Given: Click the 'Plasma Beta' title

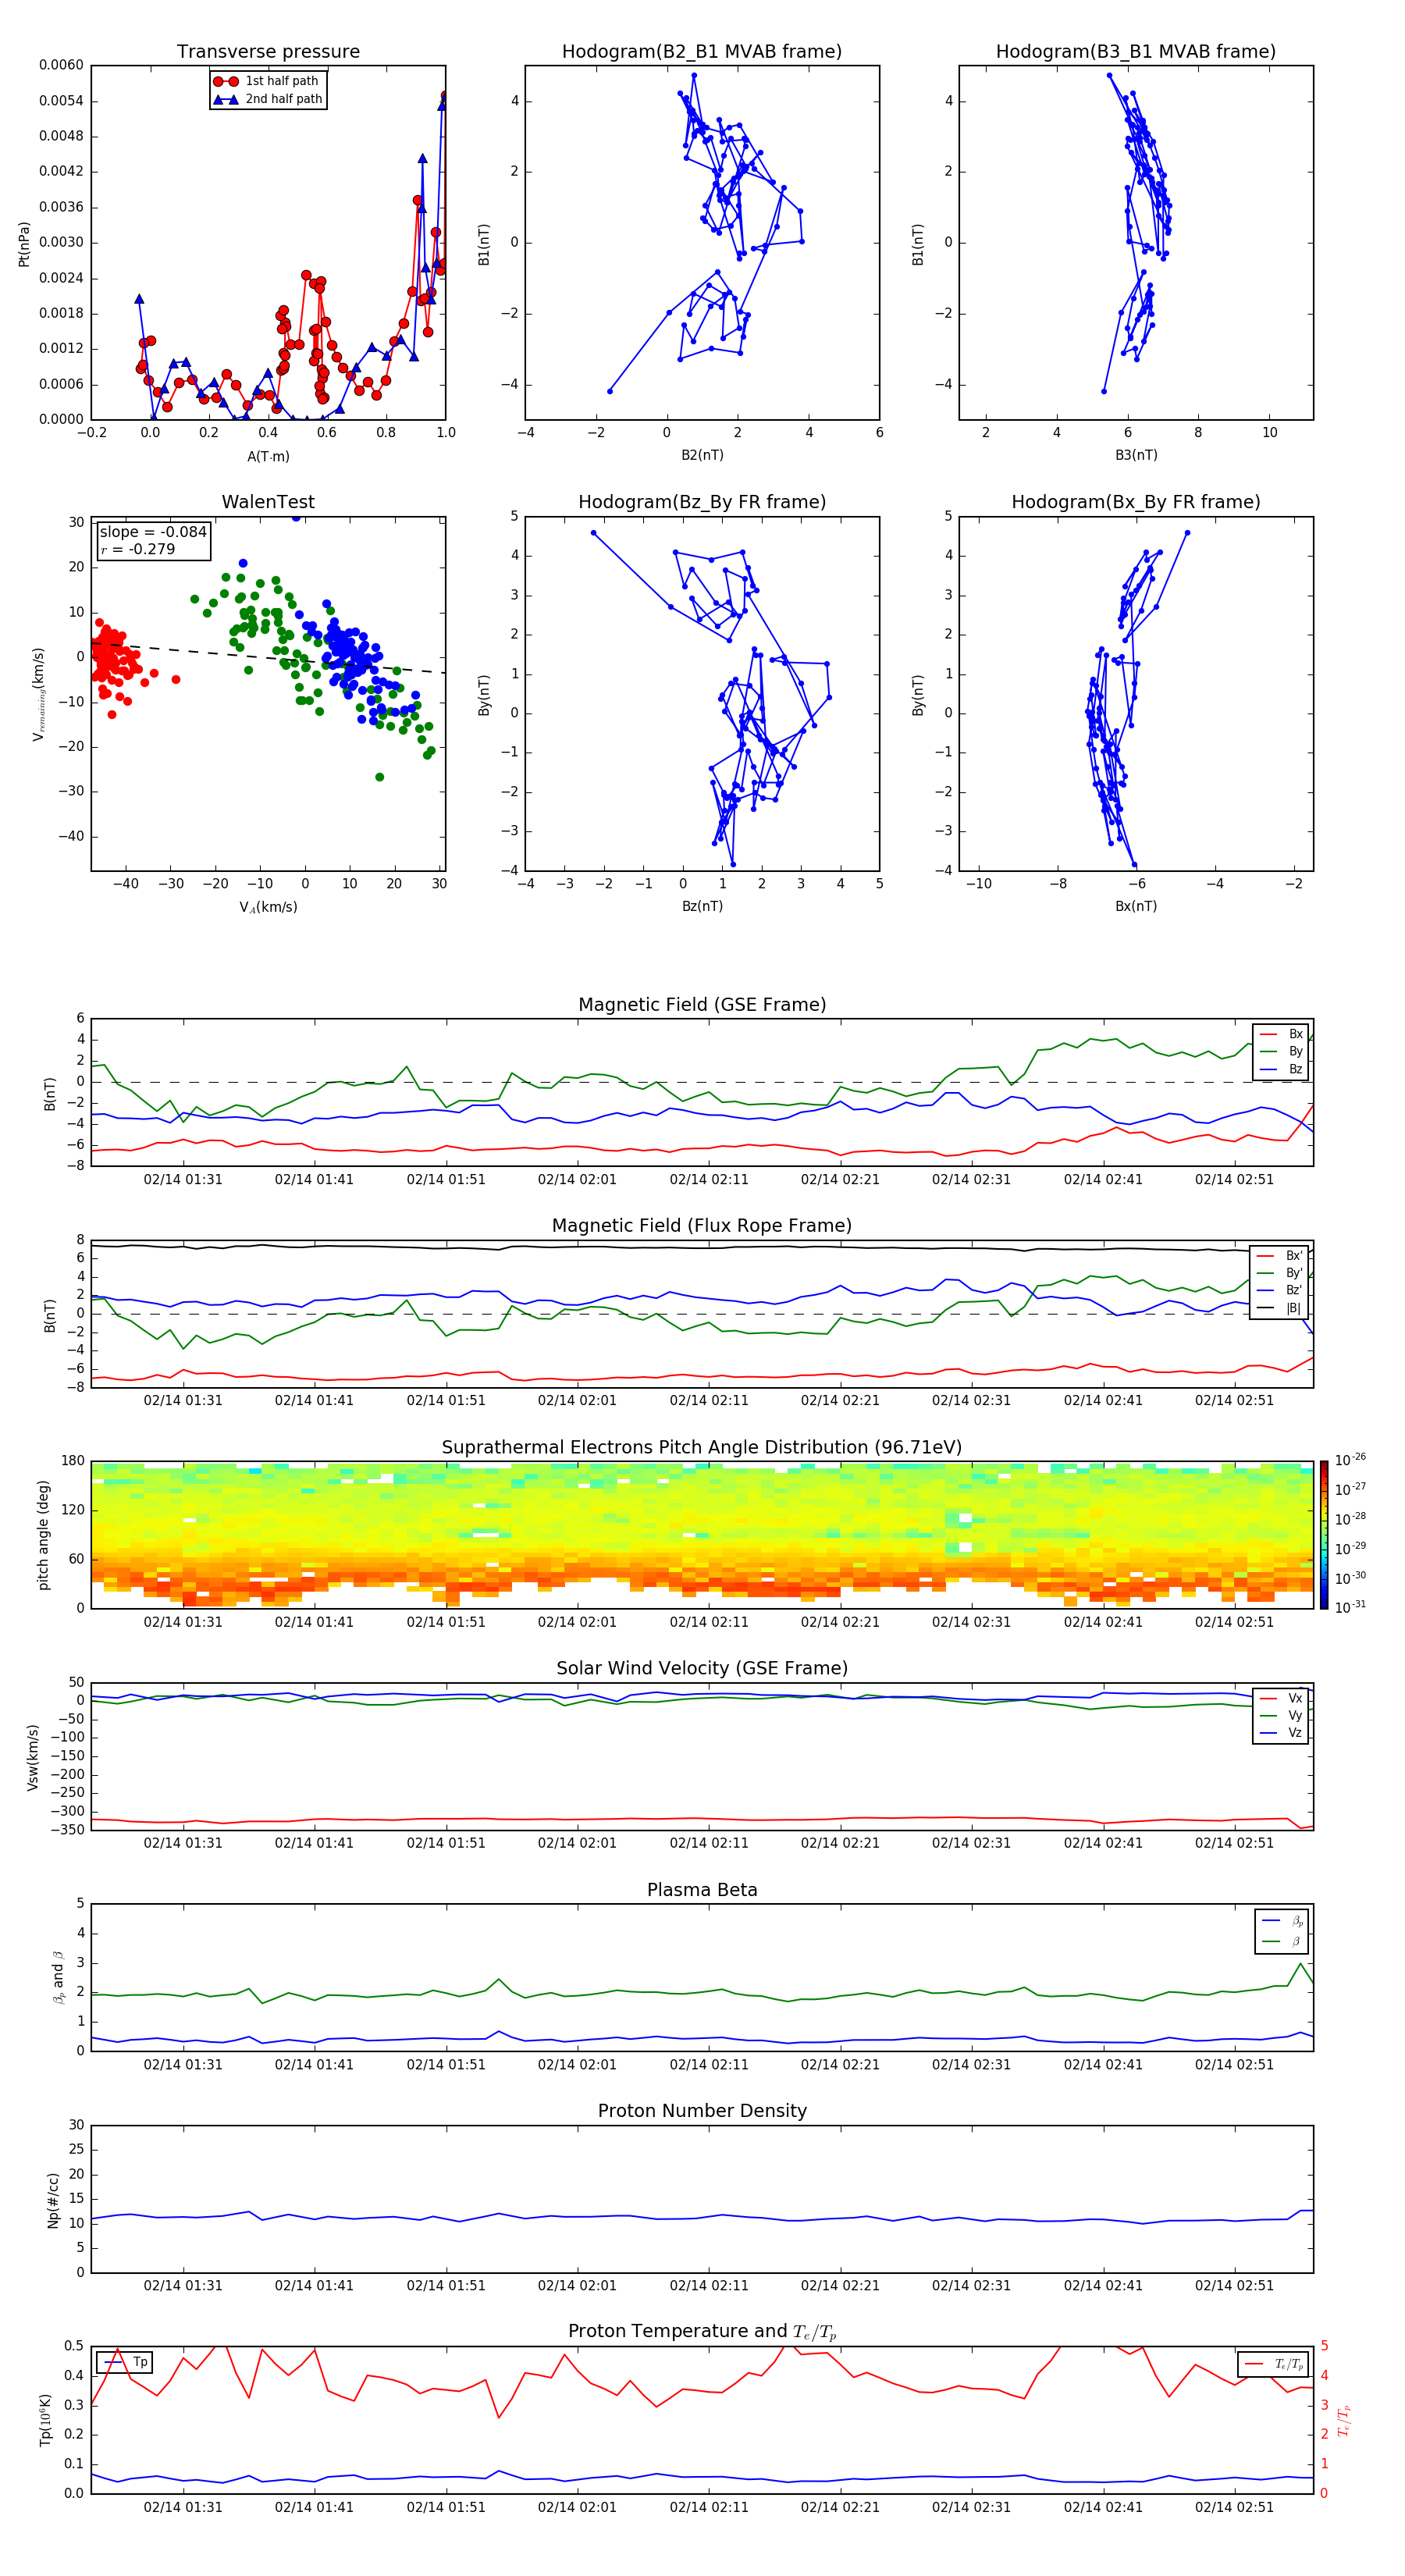Looking at the screenshot, I should pyautogui.click(x=702, y=1890).
